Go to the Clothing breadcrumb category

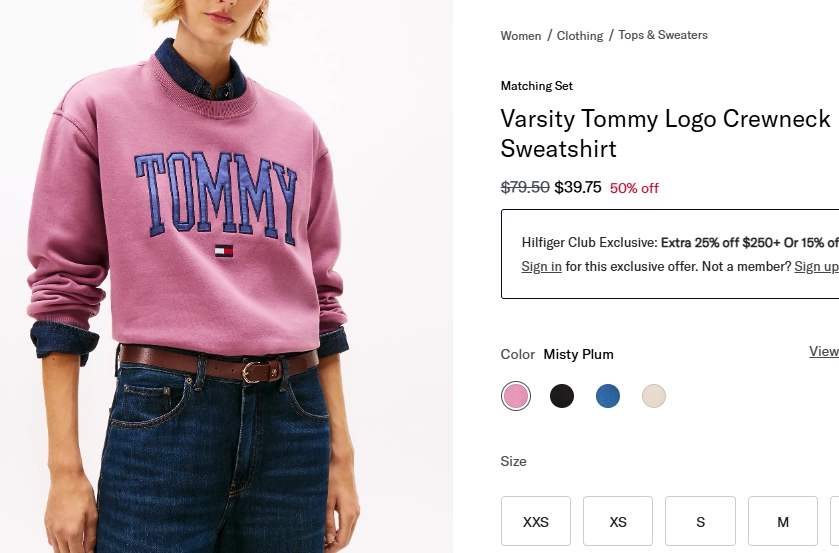point(580,36)
